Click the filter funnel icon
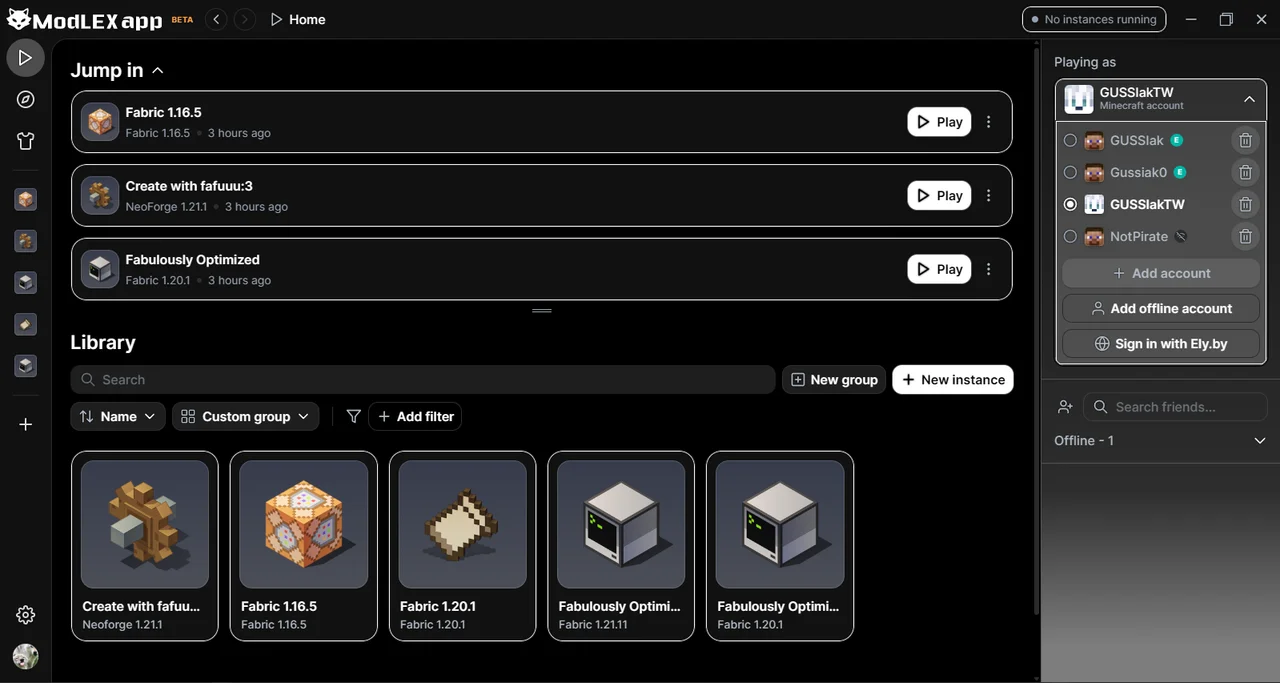This screenshot has height=683, width=1280. click(353, 416)
